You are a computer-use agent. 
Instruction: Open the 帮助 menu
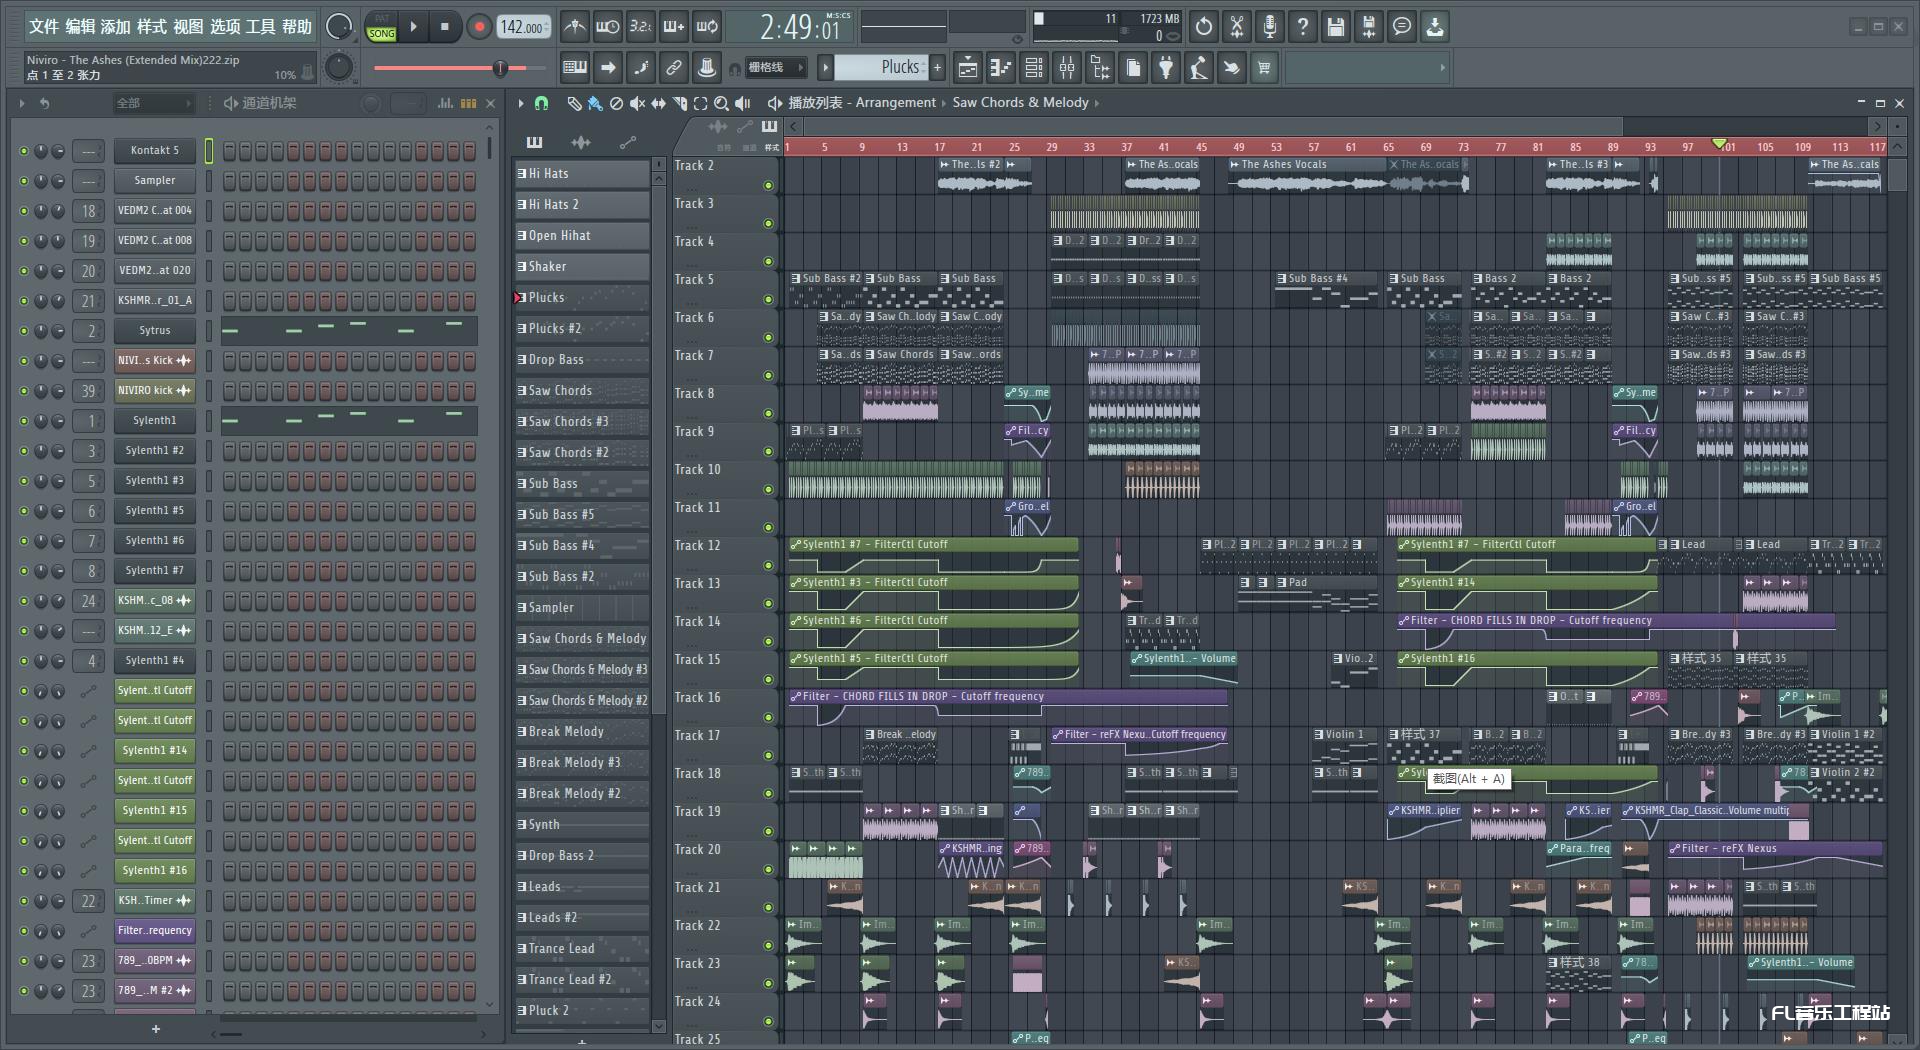[297, 27]
